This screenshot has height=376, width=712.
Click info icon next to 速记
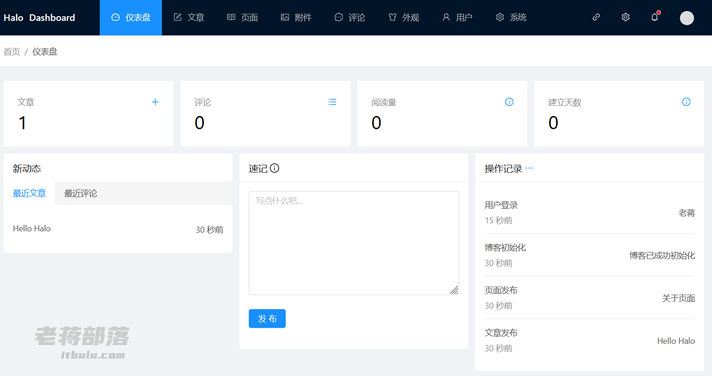[274, 168]
